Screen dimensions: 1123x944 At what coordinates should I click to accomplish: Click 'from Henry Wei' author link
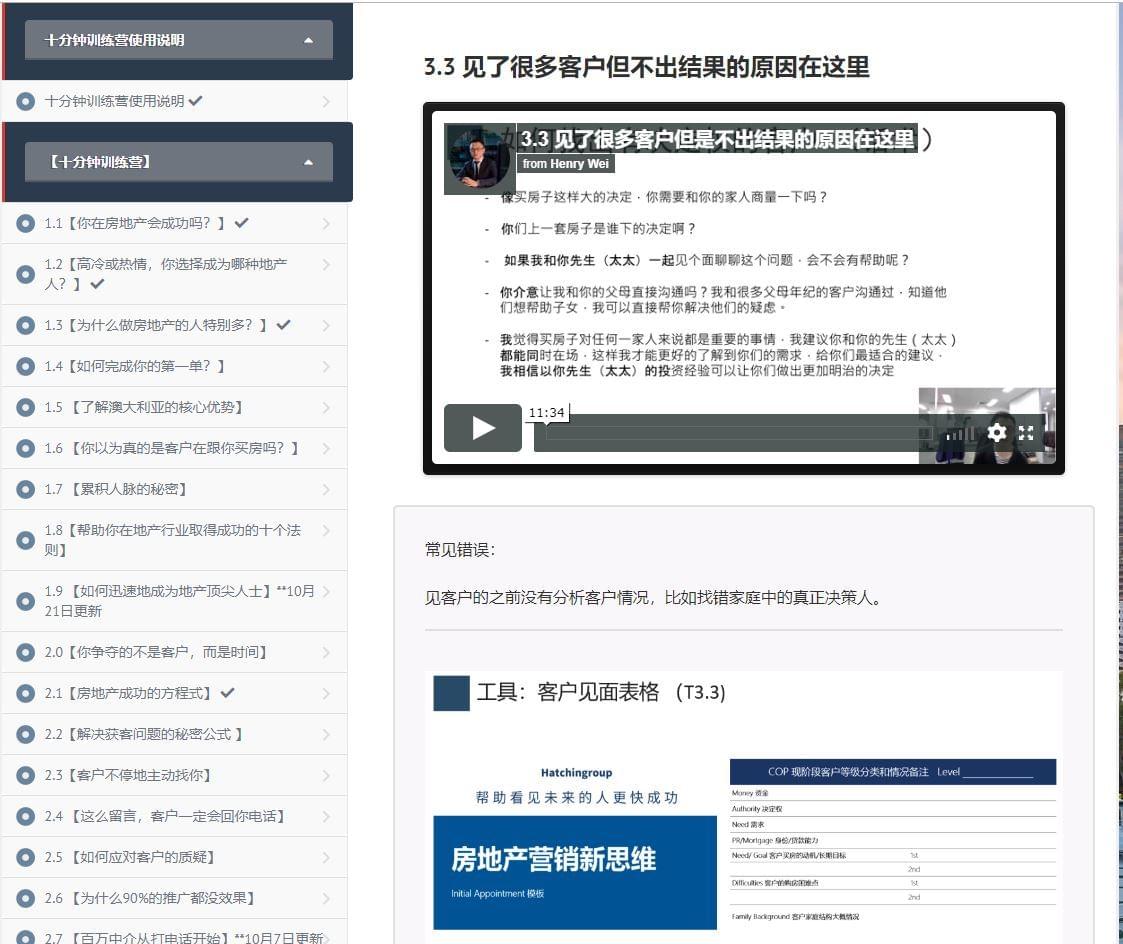coord(562,163)
